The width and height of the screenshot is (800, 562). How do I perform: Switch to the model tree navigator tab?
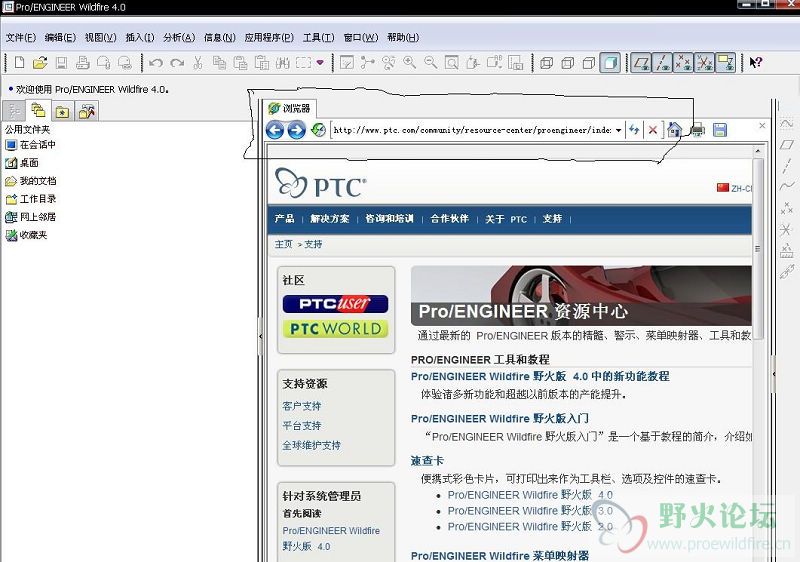pos(14,111)
